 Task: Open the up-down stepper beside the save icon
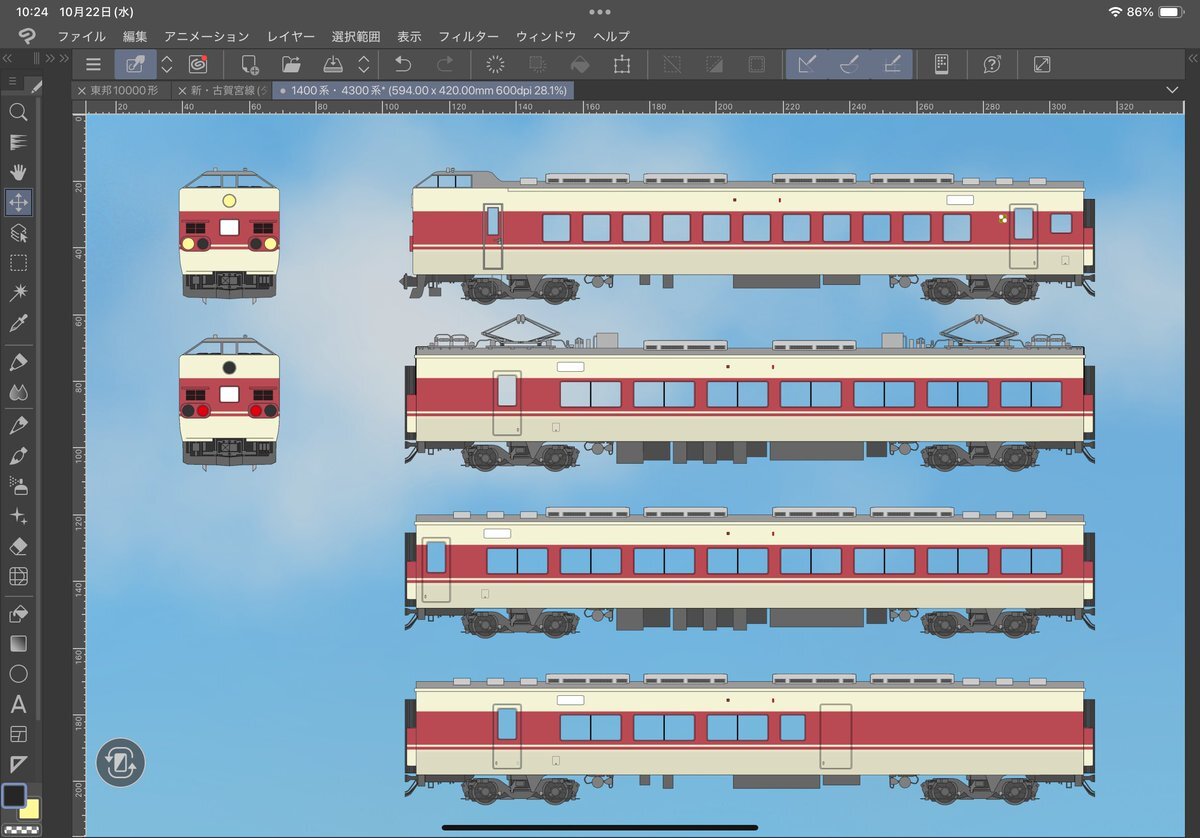(x=364, y=65)
